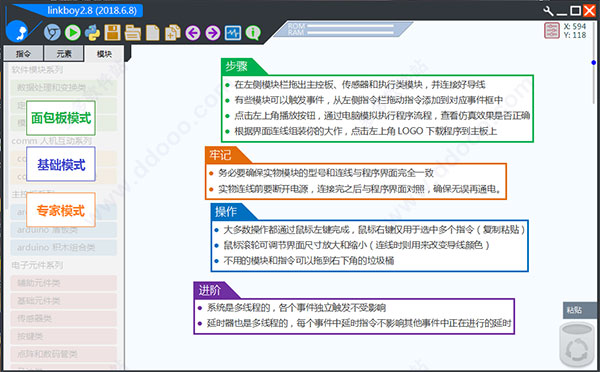Start simulation with green play button
Image resolution: width=600 pixels, height=372 pixels.
(x=72, y=33)
